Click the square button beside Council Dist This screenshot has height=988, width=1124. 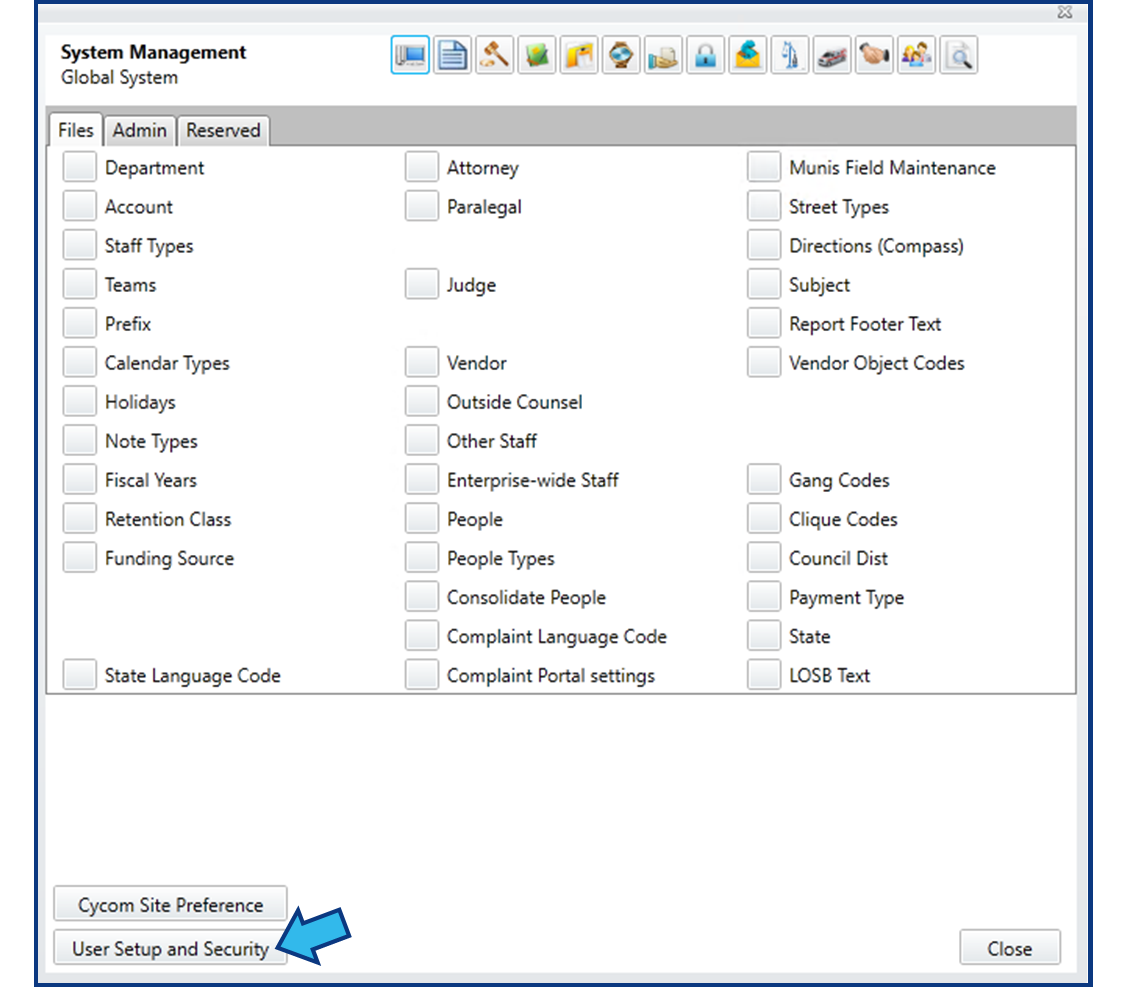point(764,558)
